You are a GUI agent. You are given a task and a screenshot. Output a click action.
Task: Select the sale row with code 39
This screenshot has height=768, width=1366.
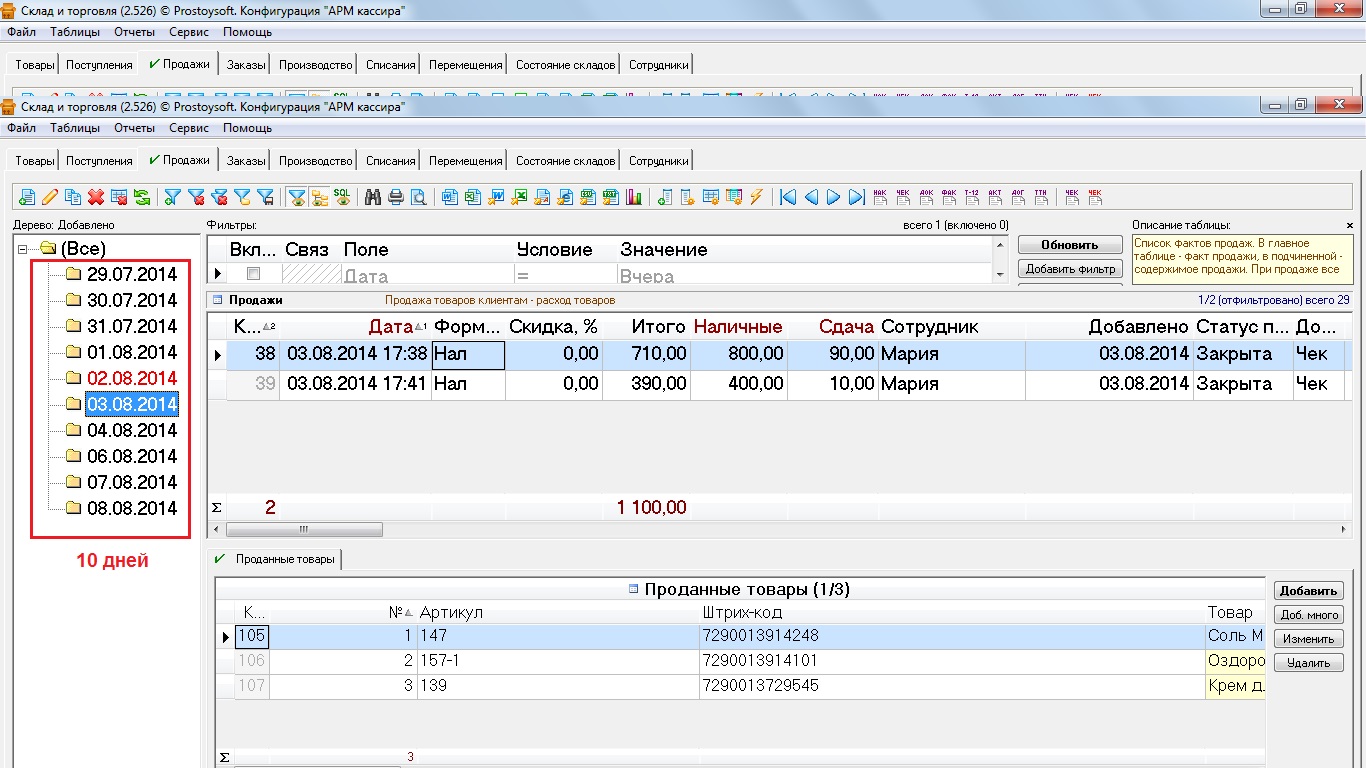click(780, 384)
